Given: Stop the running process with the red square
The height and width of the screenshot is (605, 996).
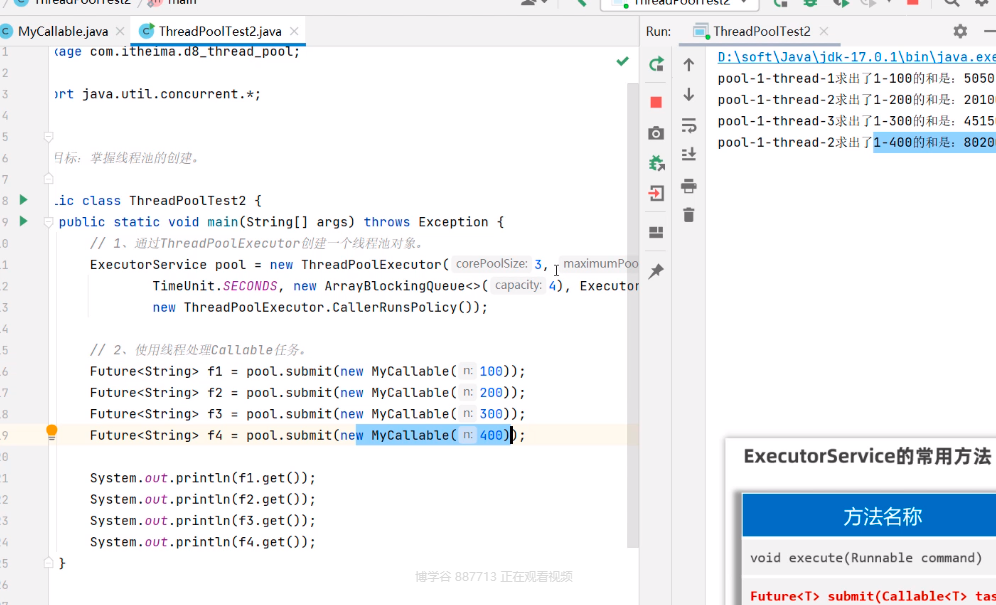Looking at the screenshot, I should click(656, 102).
